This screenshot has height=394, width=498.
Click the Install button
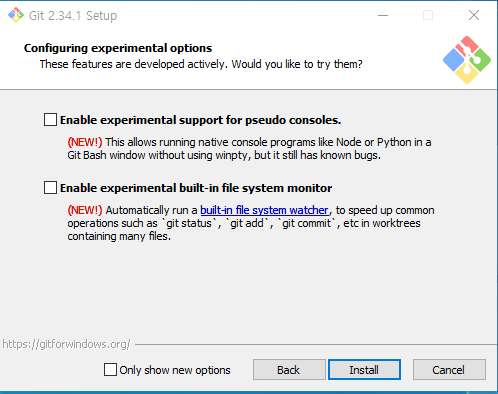364,370
